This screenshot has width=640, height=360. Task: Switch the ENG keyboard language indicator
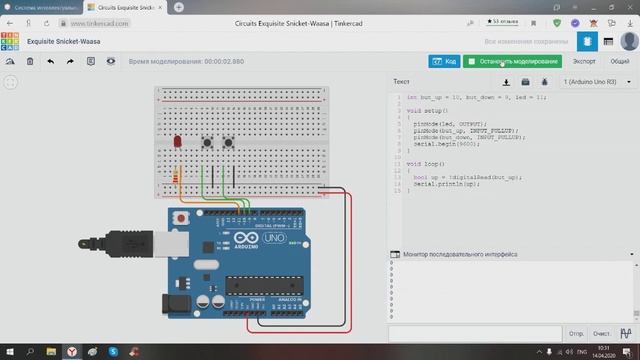point(582,351)
